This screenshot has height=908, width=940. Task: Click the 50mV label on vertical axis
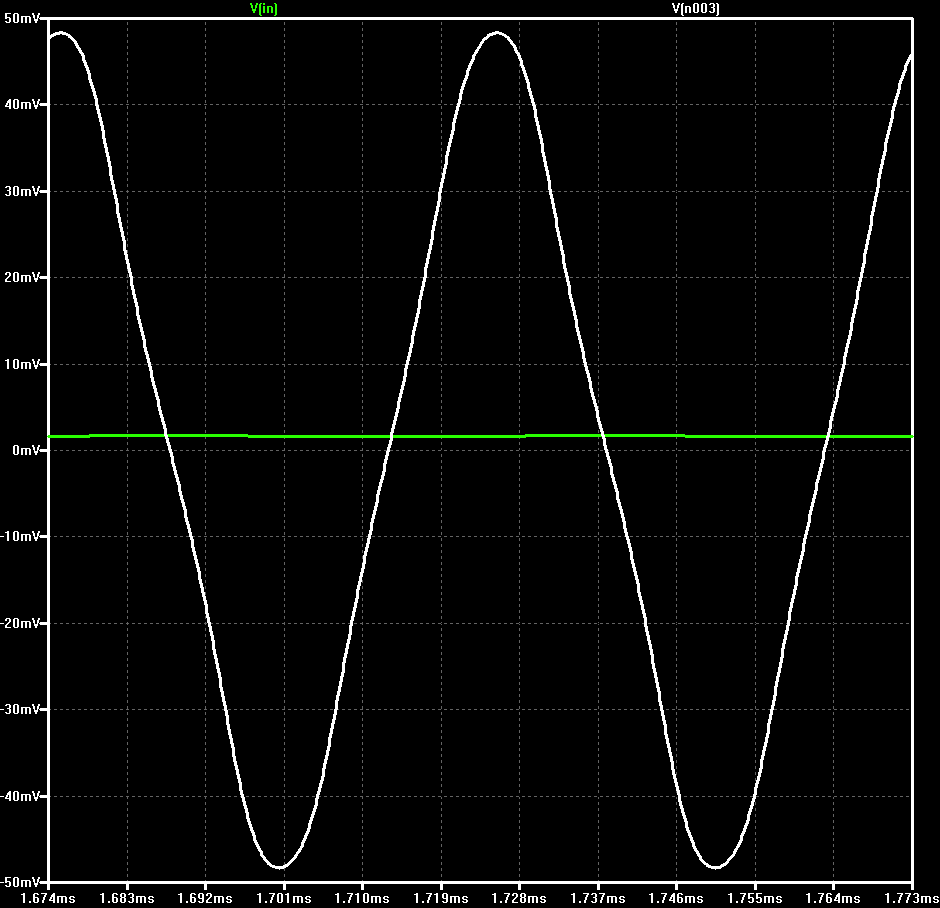coord(22,19)
